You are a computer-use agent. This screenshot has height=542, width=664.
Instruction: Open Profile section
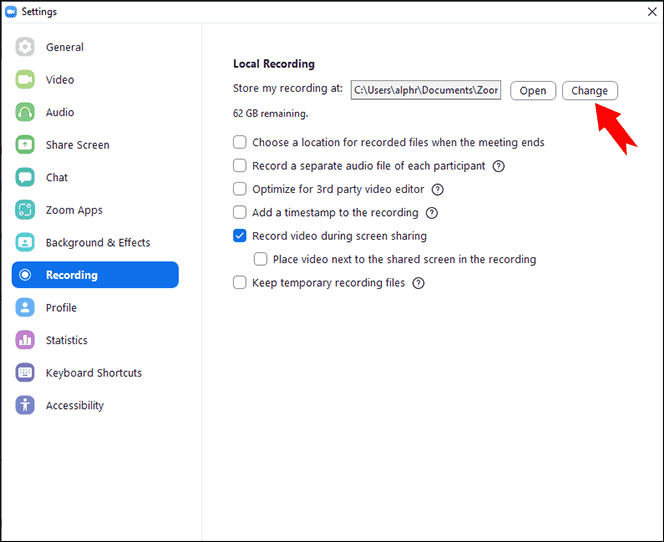coord(95,307)
